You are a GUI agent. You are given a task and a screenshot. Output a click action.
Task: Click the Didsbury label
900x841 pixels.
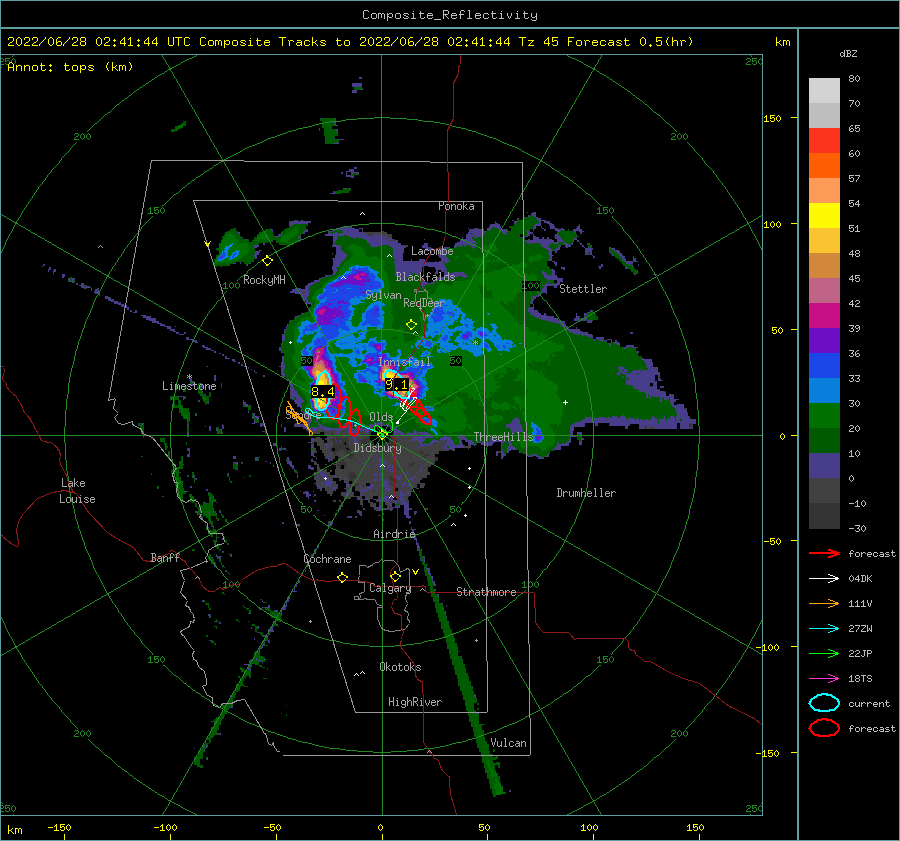377,448
